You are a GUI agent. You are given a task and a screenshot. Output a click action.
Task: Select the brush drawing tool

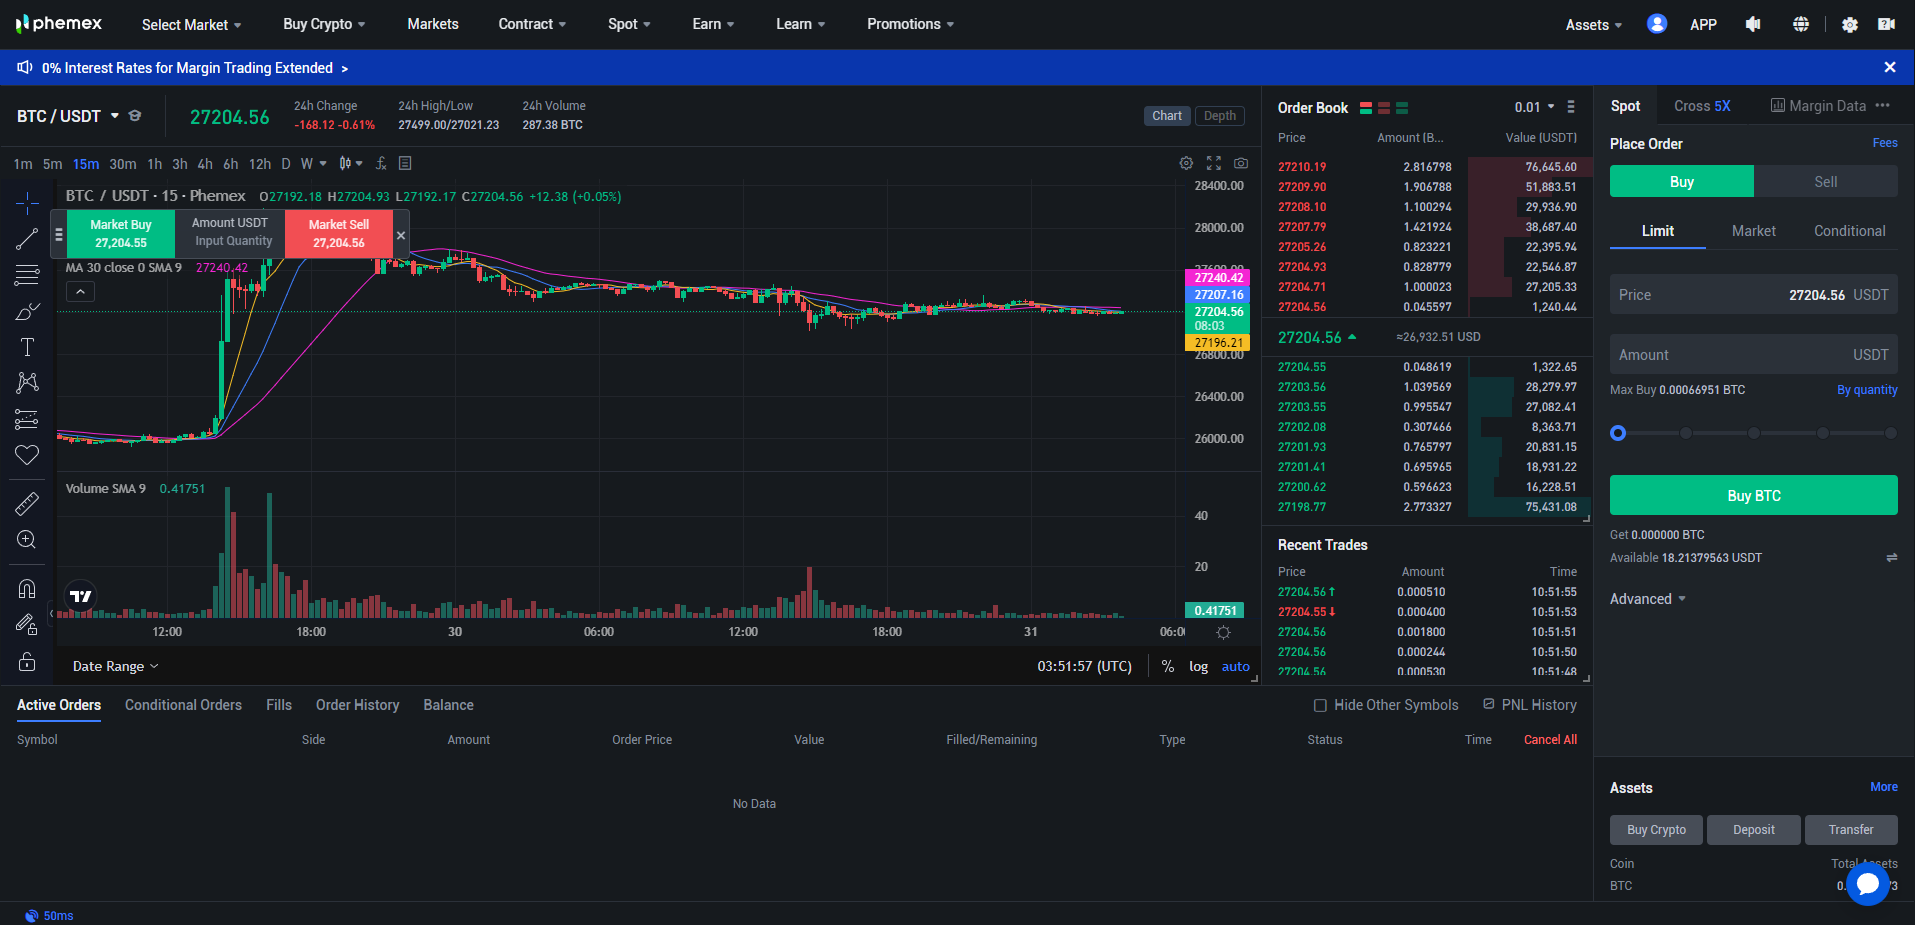click(x=27, y=311)
